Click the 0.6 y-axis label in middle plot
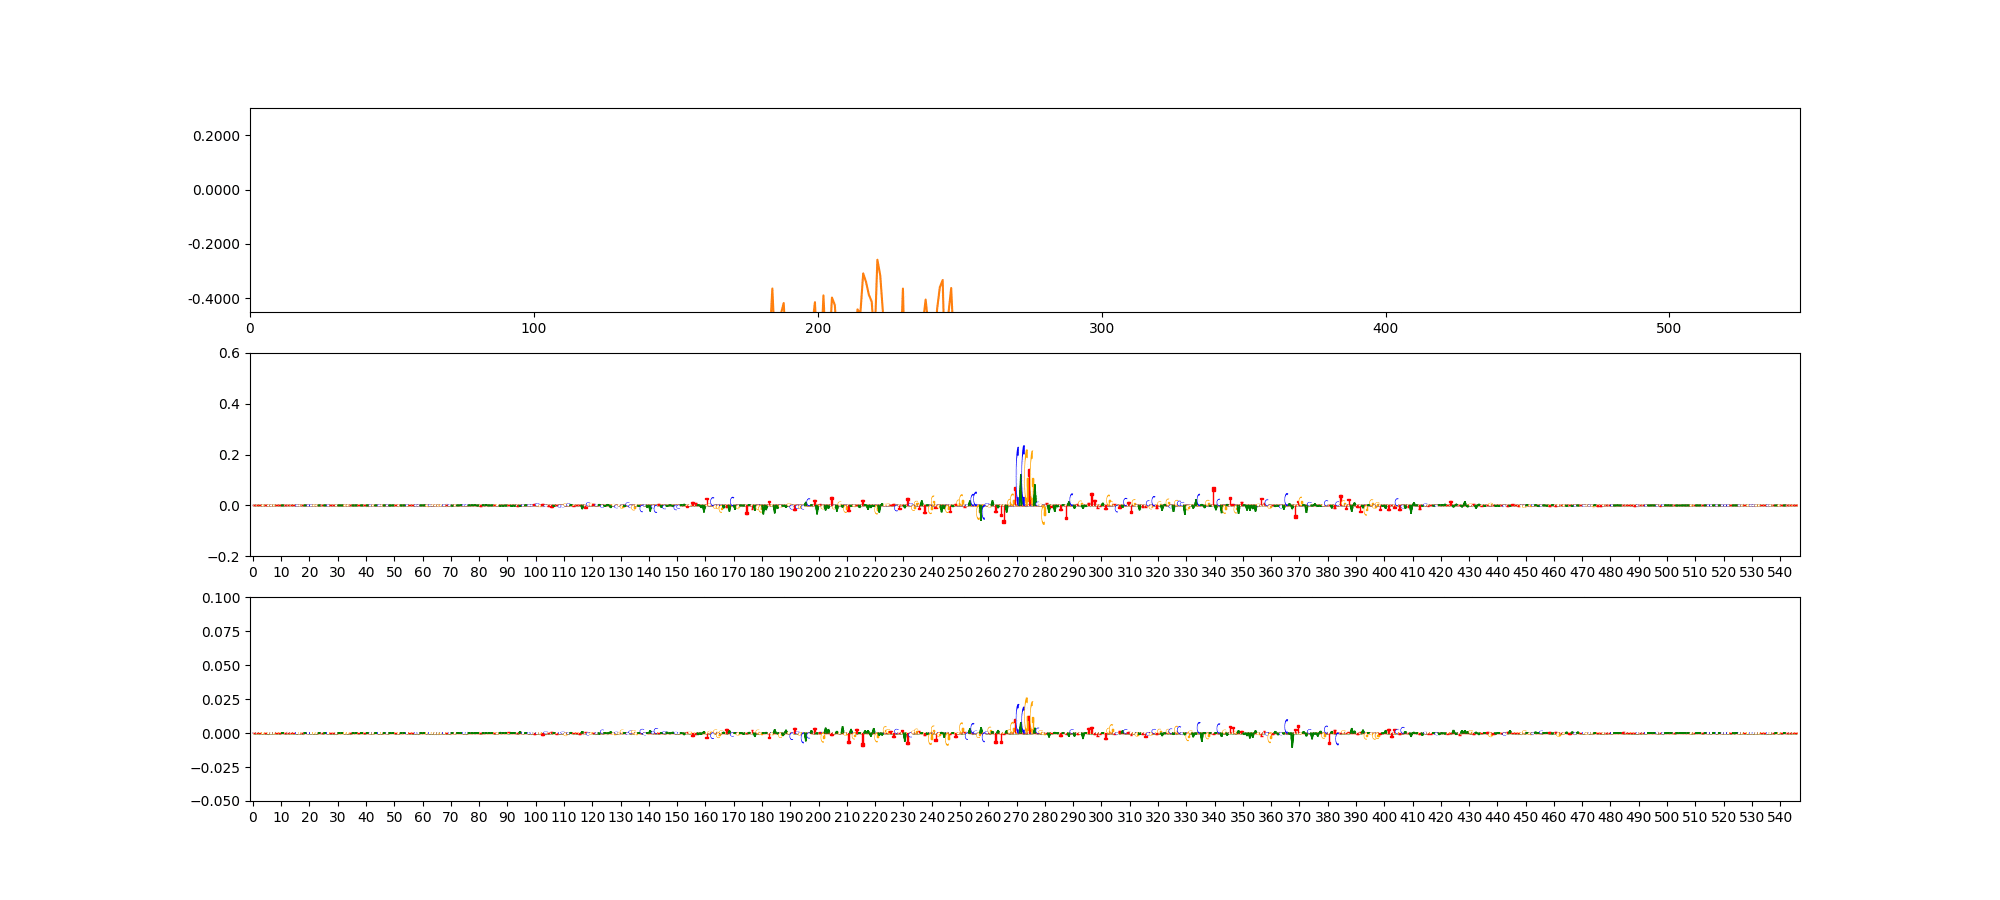The width and height of the screenshot is (2000, 900). click(x=229, y=353)
